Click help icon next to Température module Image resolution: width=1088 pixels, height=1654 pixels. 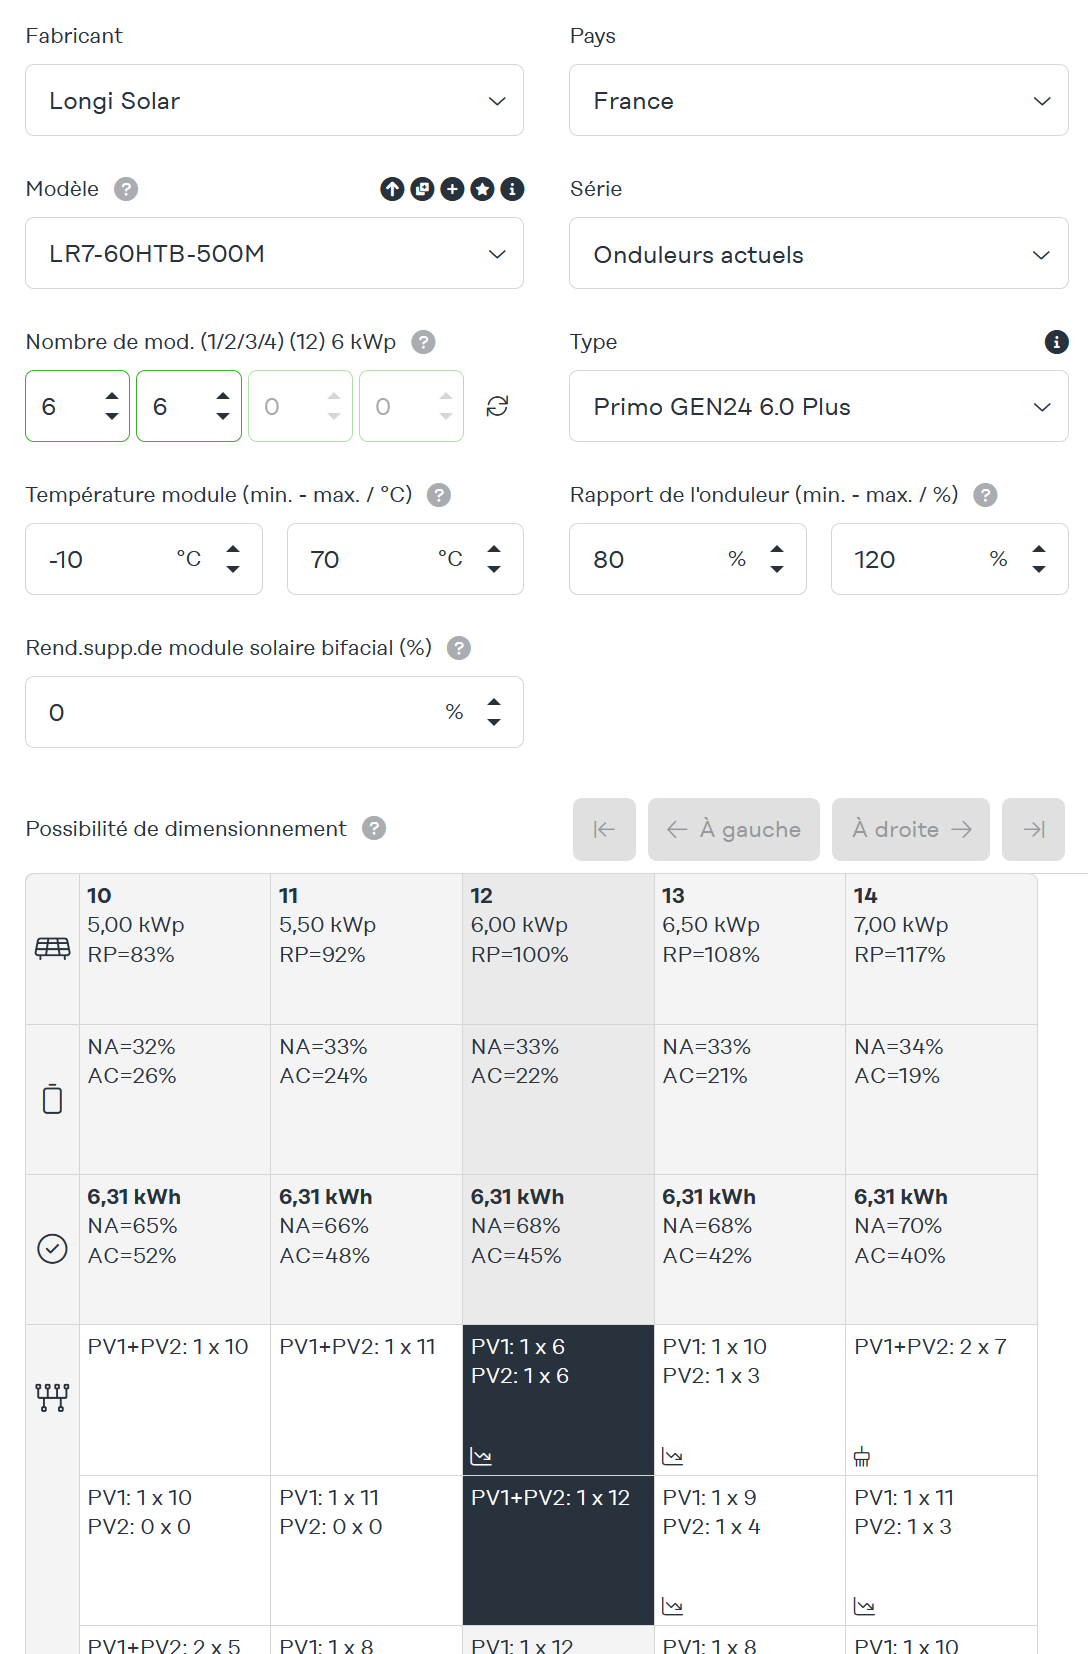point(439,495)
